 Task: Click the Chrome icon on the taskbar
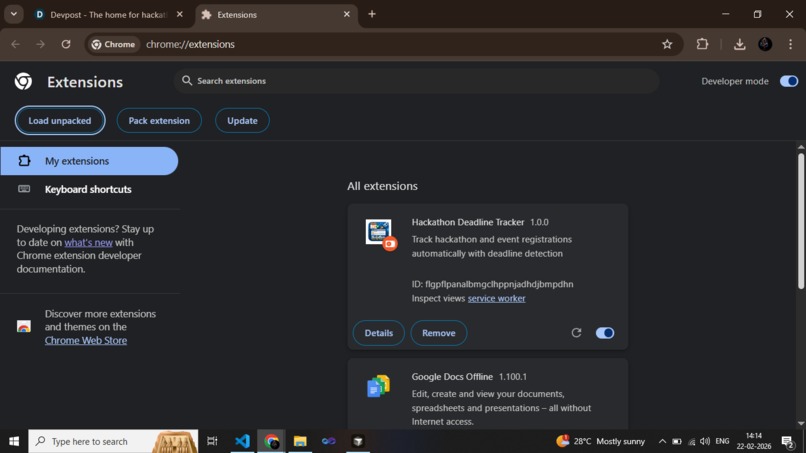click(271, 441)
